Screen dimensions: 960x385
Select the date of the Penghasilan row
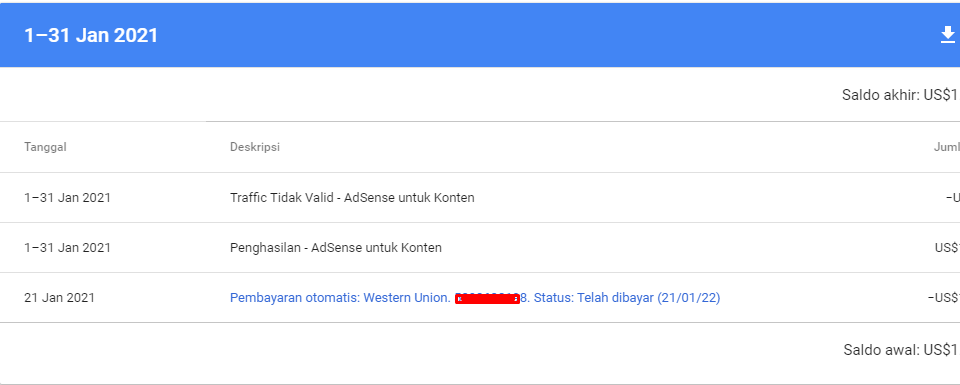[67, 248]
